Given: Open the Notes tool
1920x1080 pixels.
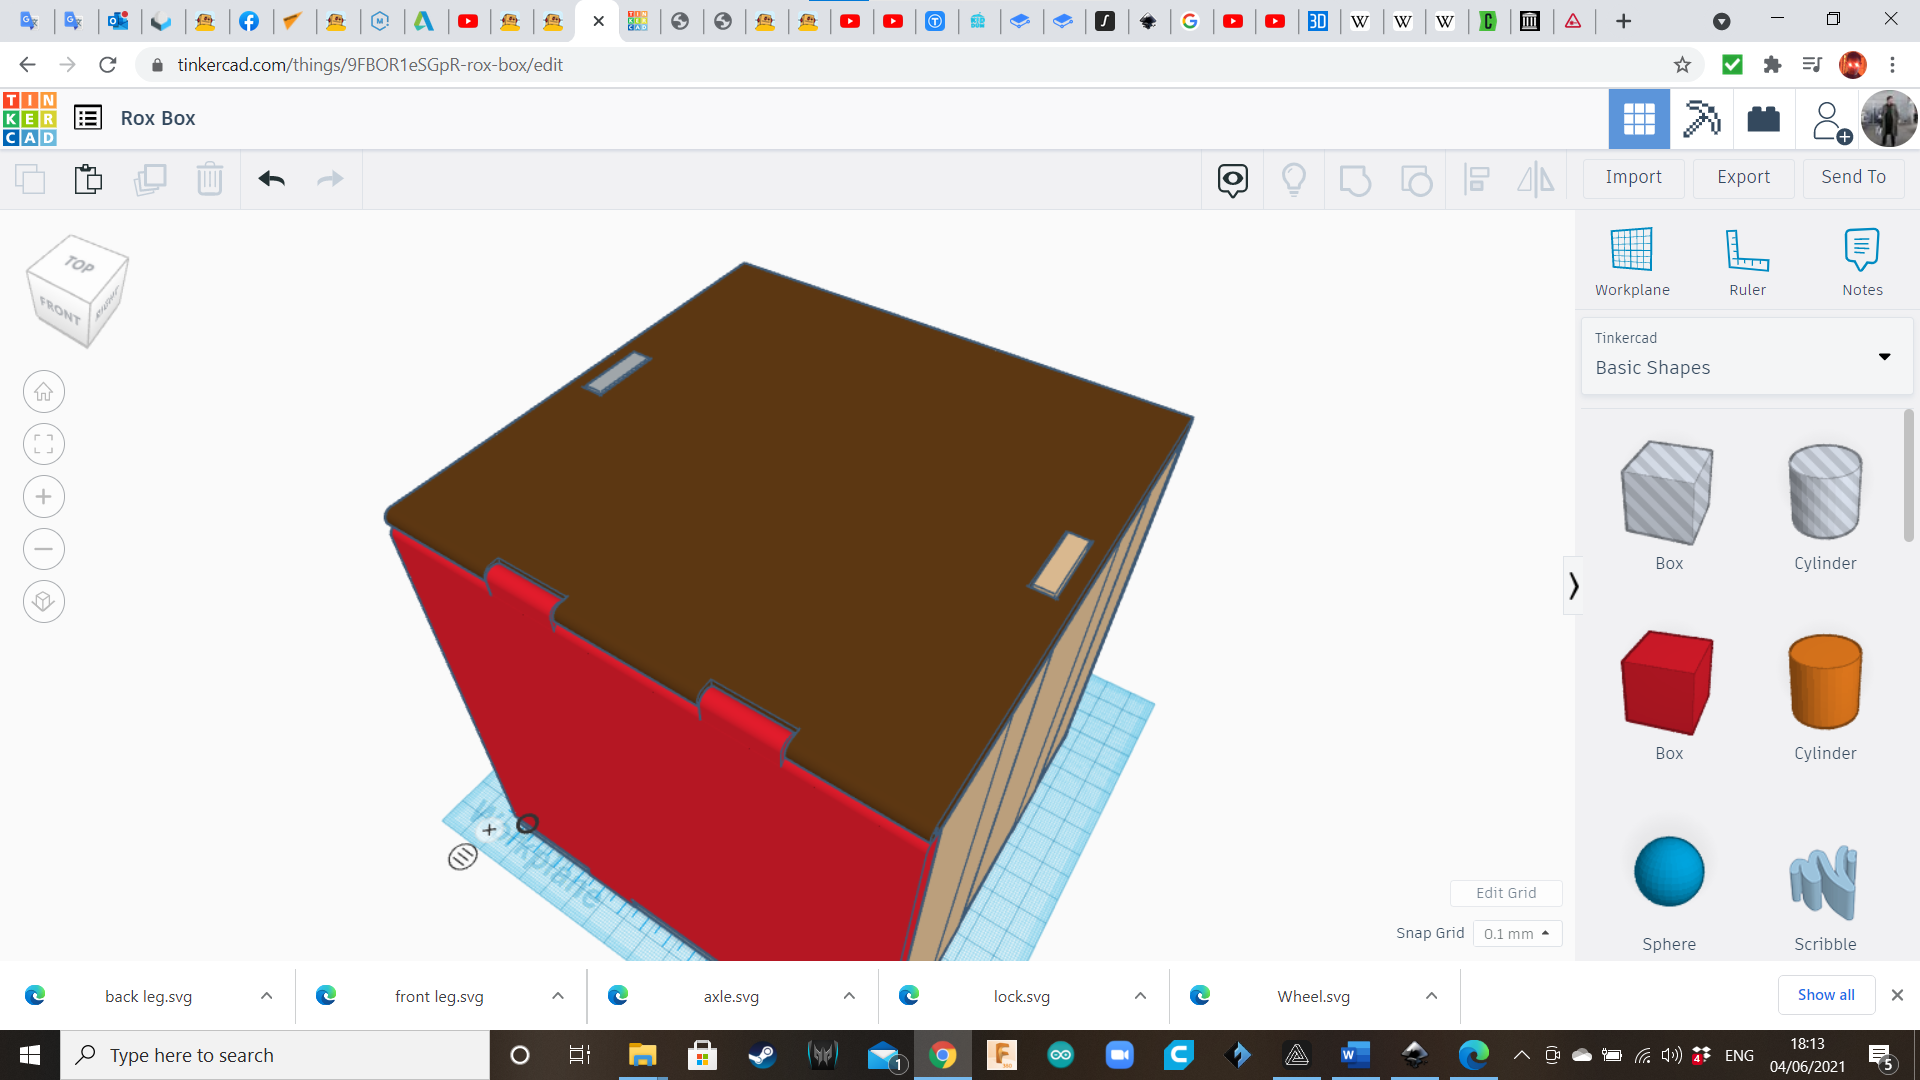Looking at the screenshot, I should [x=1862, y=262].
